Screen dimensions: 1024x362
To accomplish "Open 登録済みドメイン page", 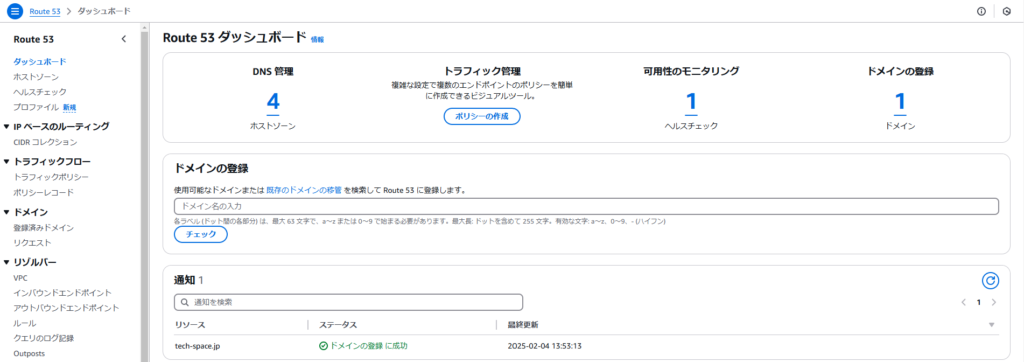I will (x=43, y=227).
